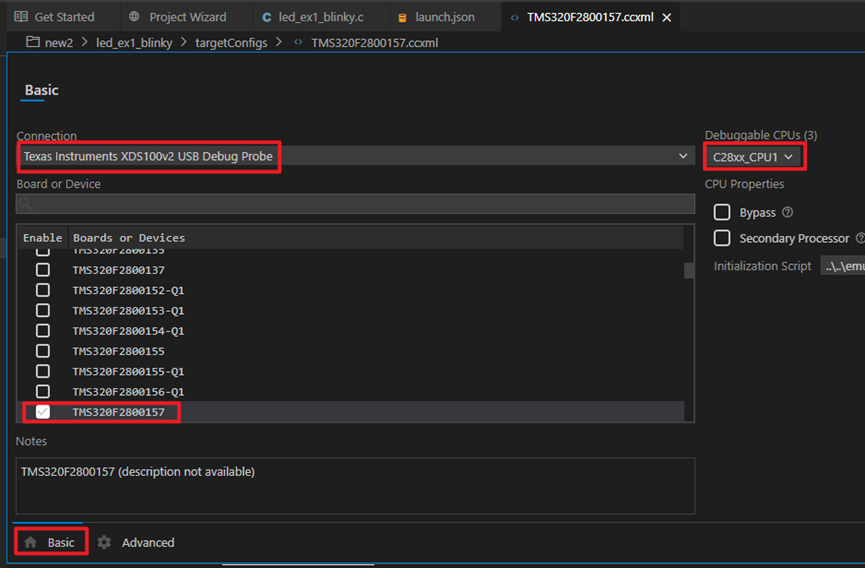Select the TMS320F2800154-Q1 device name
Image resolution: width=865 pixels, height=568 pixels.
pyautogui.click(x=129, y=331)
